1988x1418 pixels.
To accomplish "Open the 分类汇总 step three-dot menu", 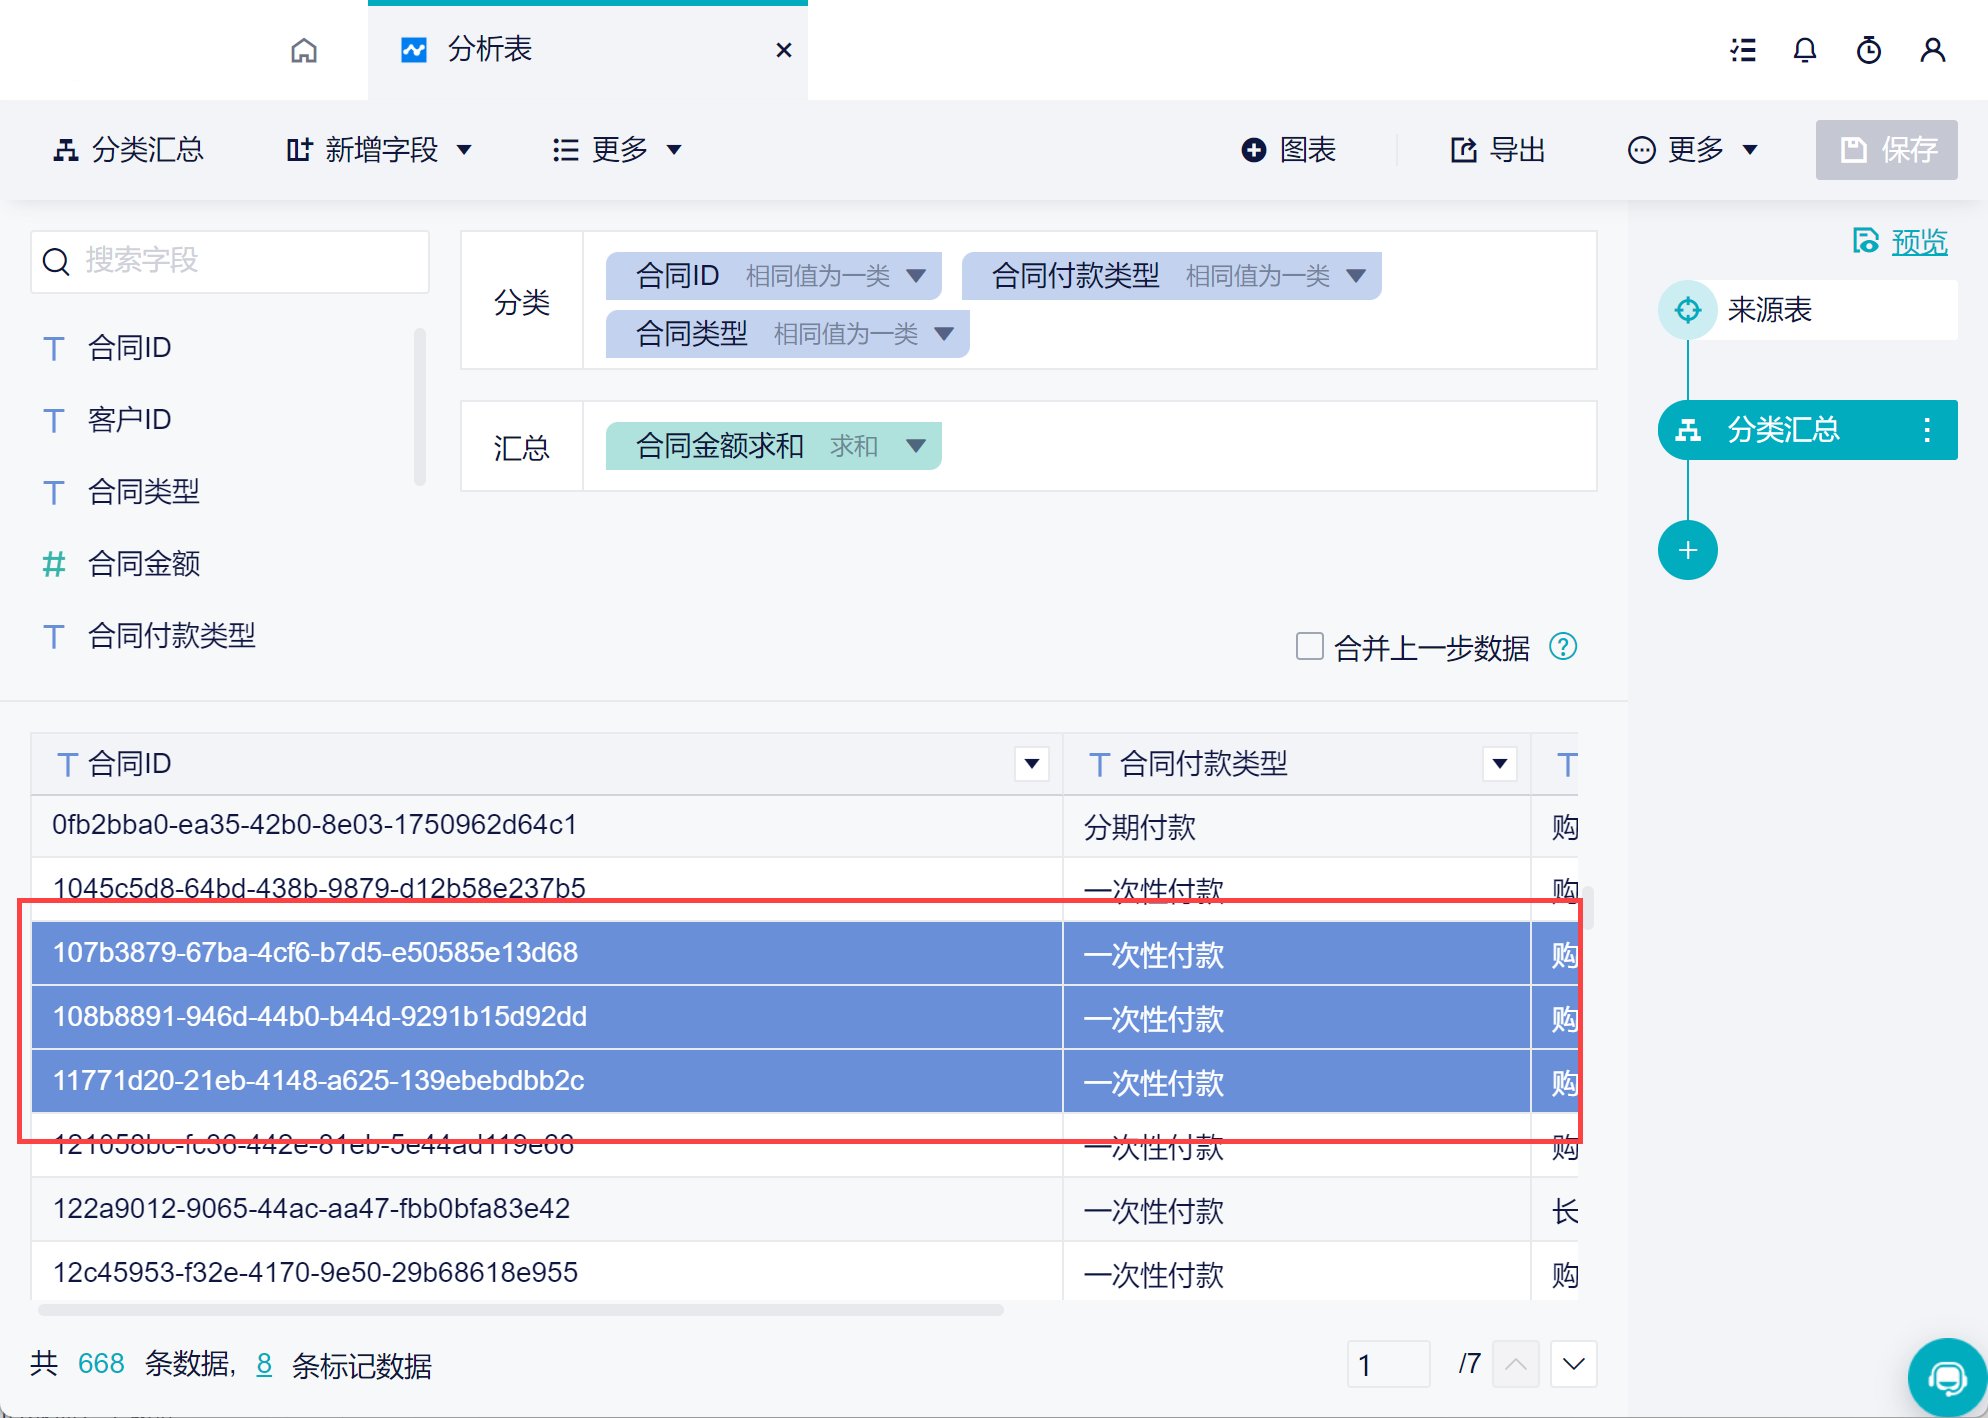I will [x=1926, y=430].
